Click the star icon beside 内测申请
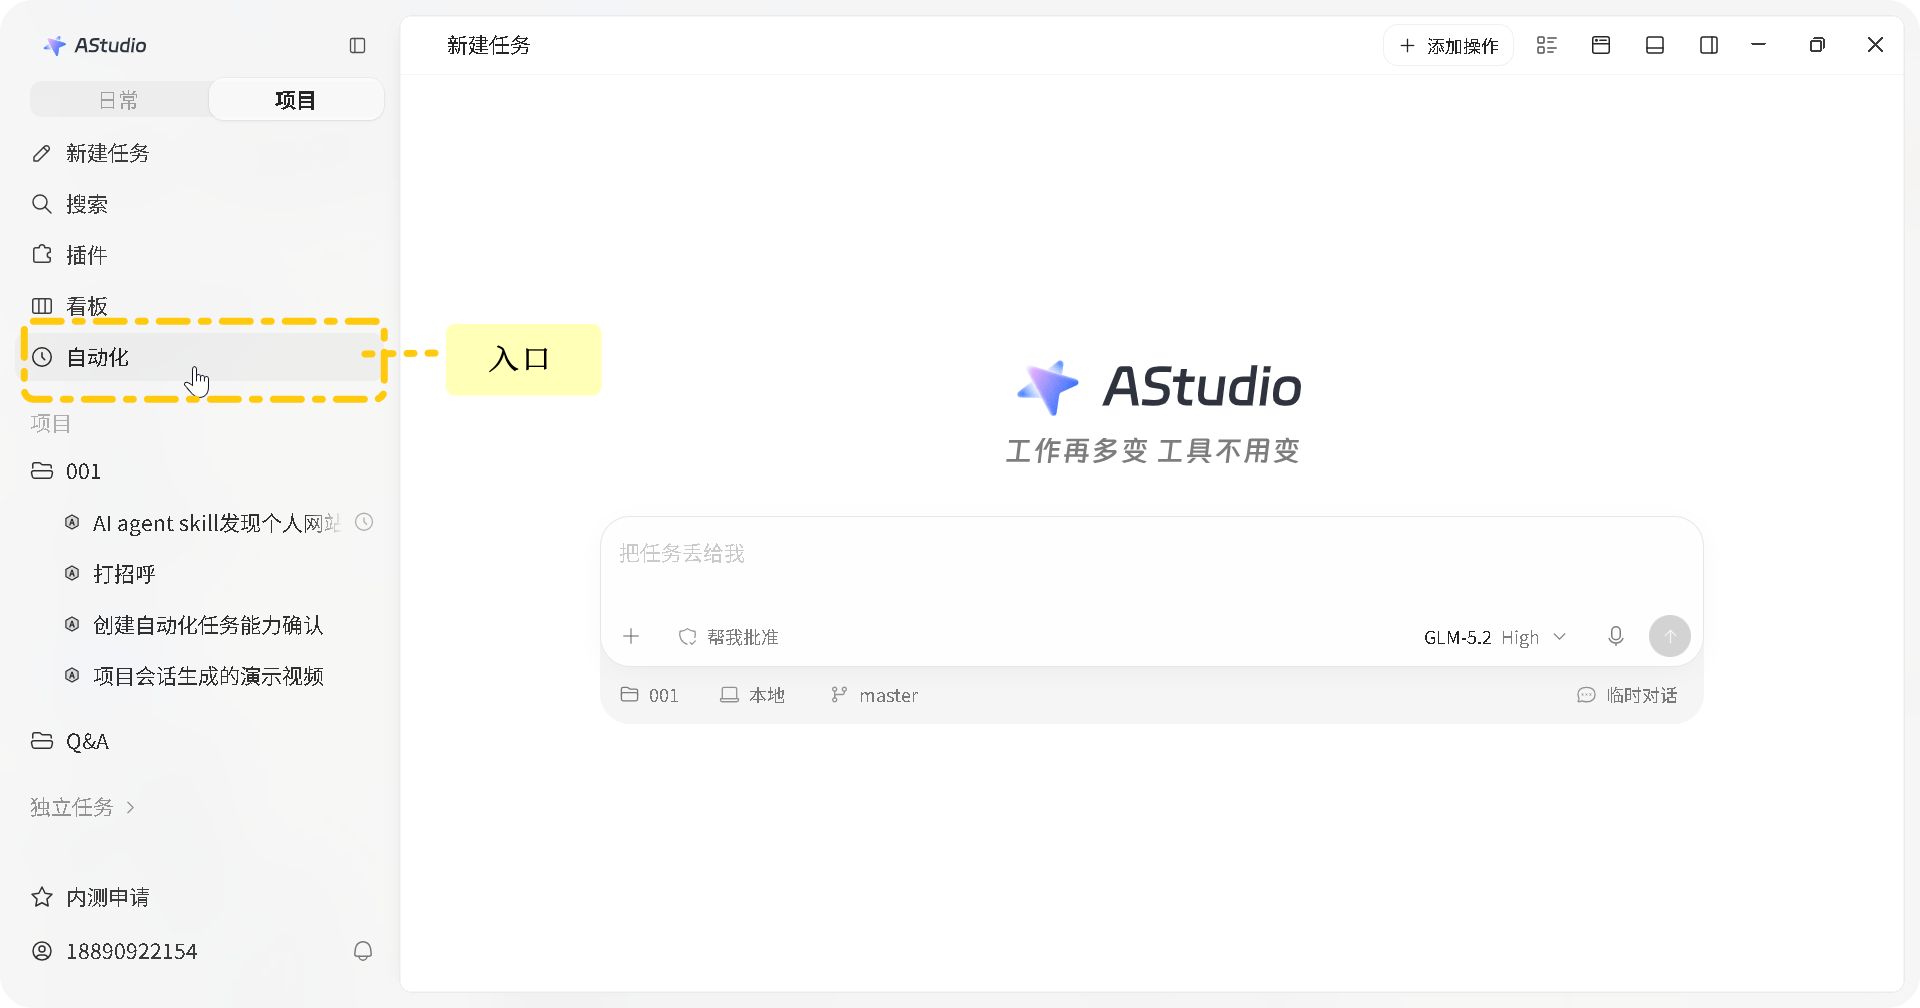 click(x=42, y=897)
